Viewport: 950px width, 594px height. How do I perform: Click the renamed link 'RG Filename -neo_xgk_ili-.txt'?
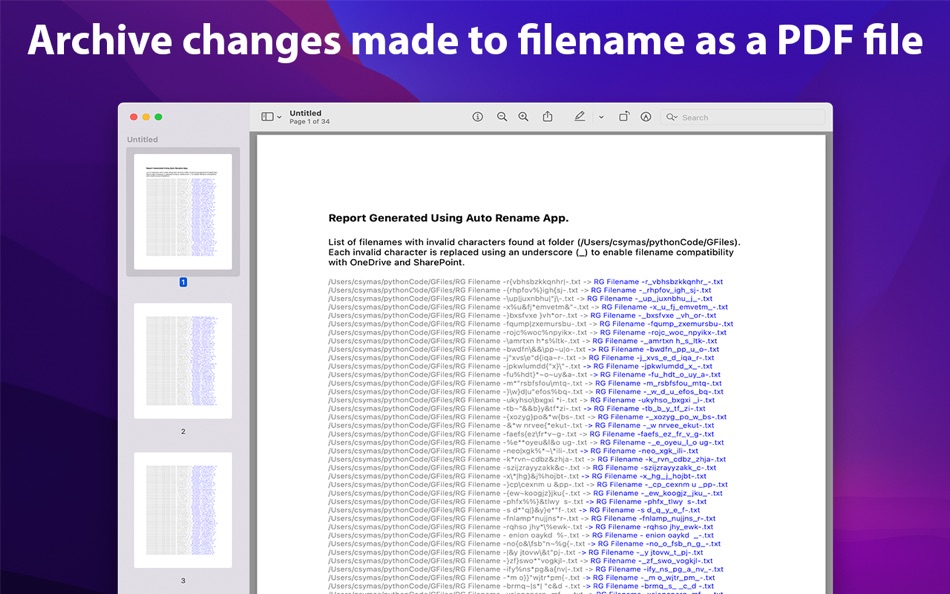(x=644, y=451)
